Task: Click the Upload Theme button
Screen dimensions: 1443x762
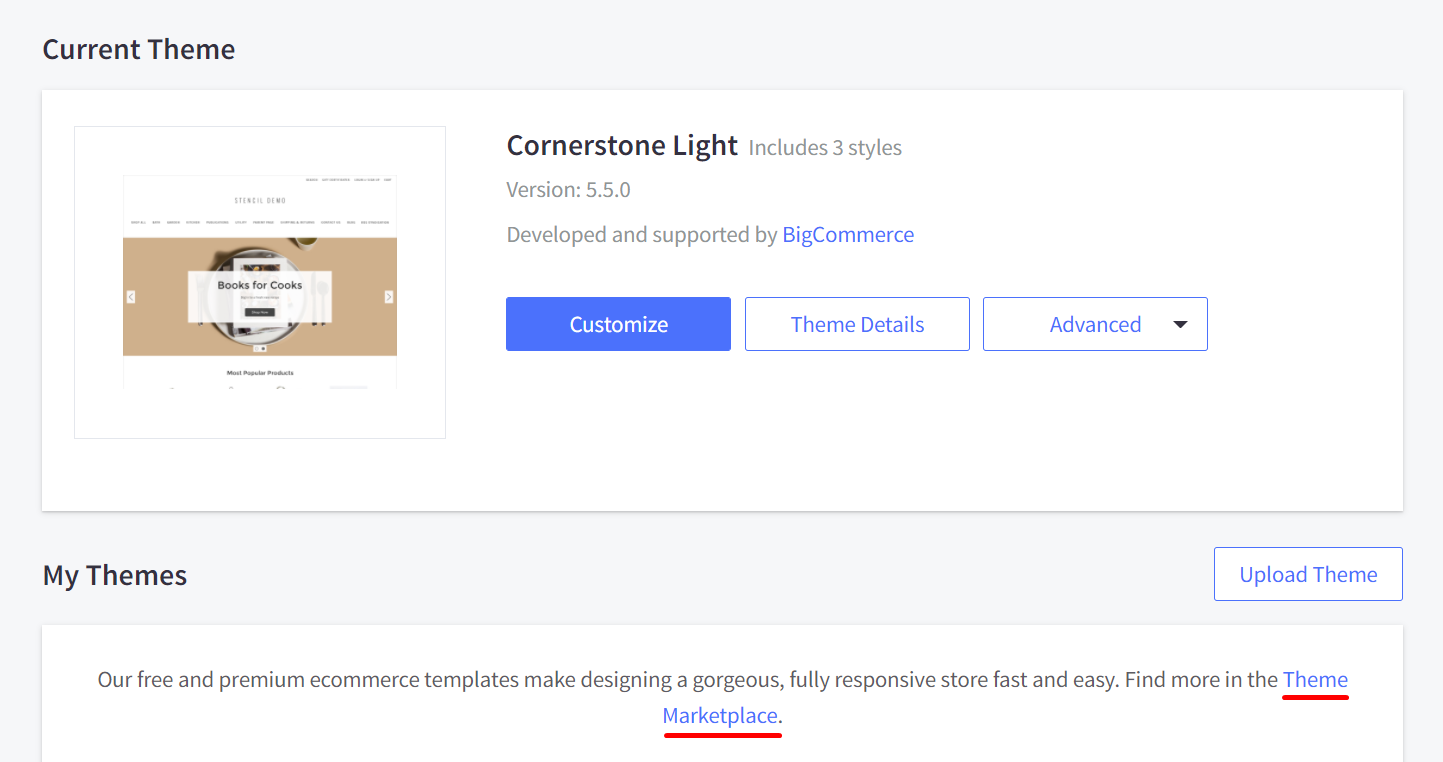Action: (1308, 574)
